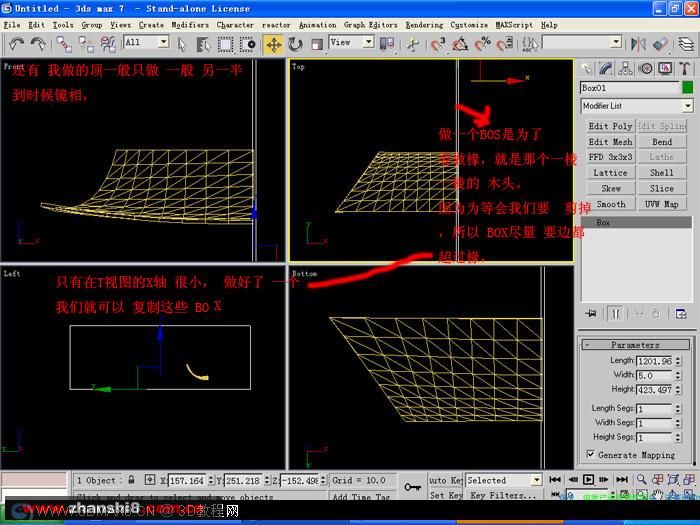Activate the Select and Rotate tool
The image size is (700, 525).
click(x=295, y=44)
